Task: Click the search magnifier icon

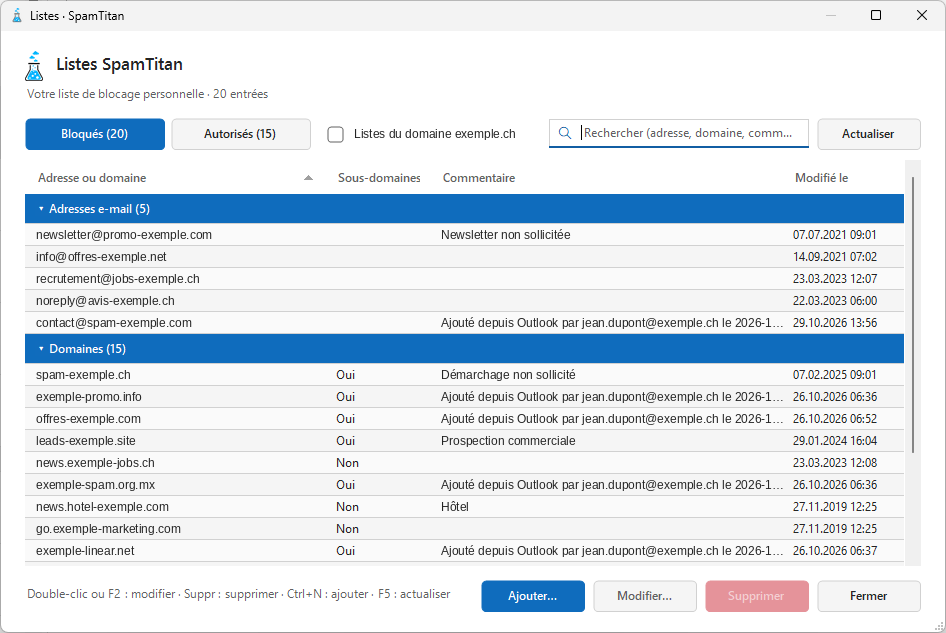Action: coord(565,133)
